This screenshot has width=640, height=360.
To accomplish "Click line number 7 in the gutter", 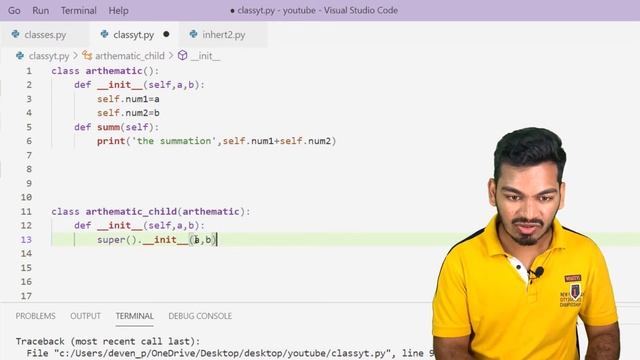I will (29, 155).
